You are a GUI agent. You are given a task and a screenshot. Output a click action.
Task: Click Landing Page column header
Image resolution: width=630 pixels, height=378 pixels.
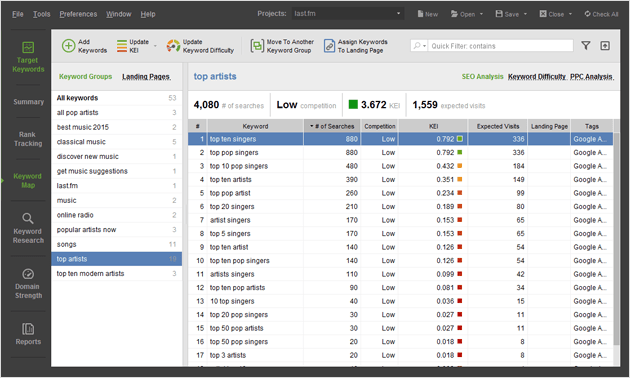[549, 126]
